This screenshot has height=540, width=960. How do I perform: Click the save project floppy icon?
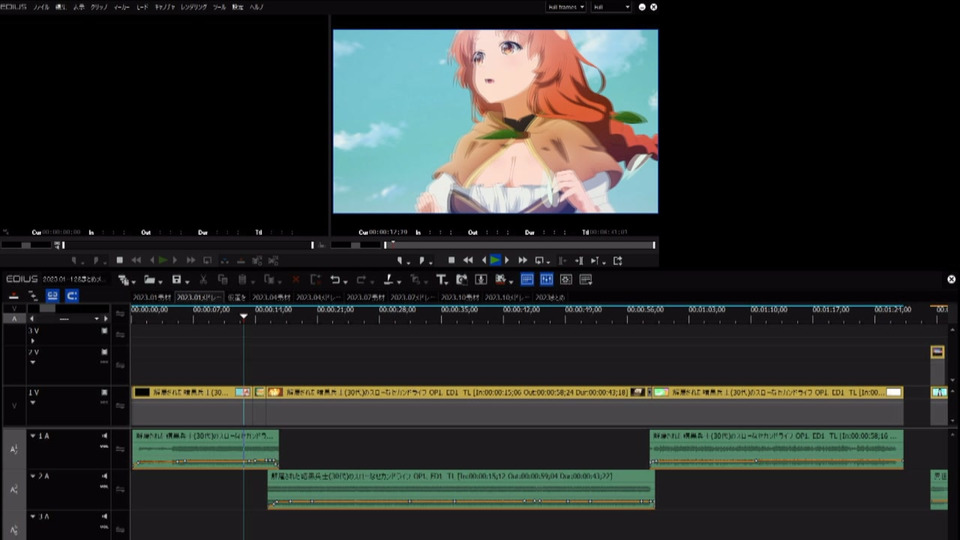(176, 280)
